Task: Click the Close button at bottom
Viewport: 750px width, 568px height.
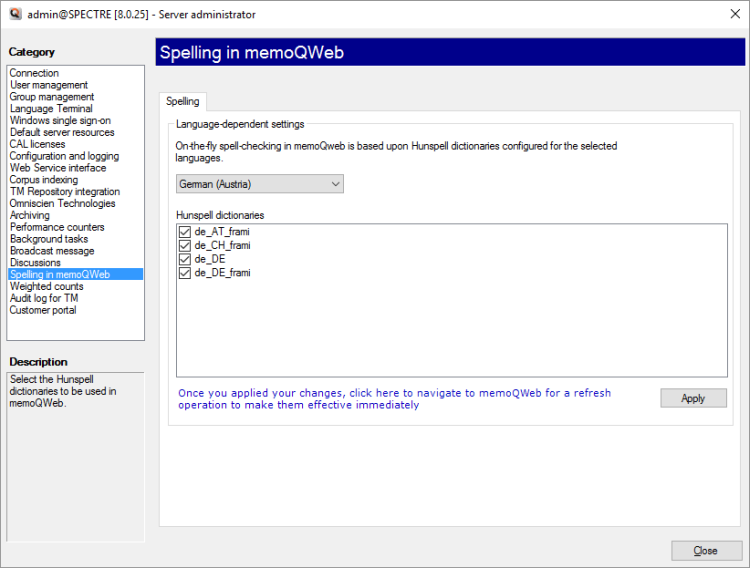Action: (706, 551)
